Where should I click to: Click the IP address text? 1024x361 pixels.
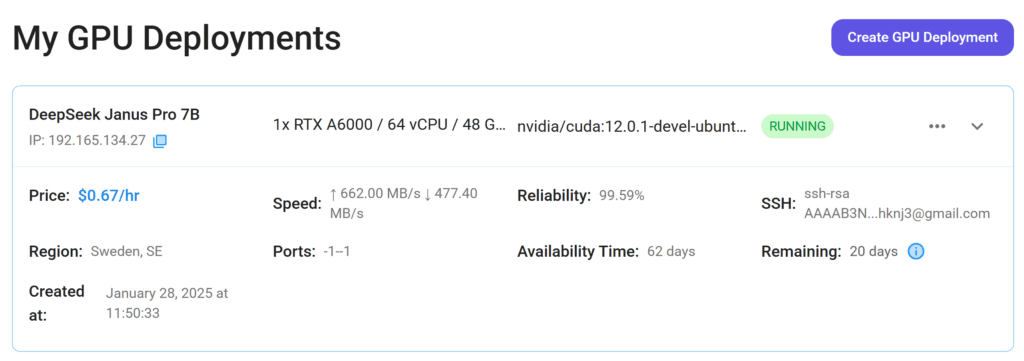coord(87,141)
